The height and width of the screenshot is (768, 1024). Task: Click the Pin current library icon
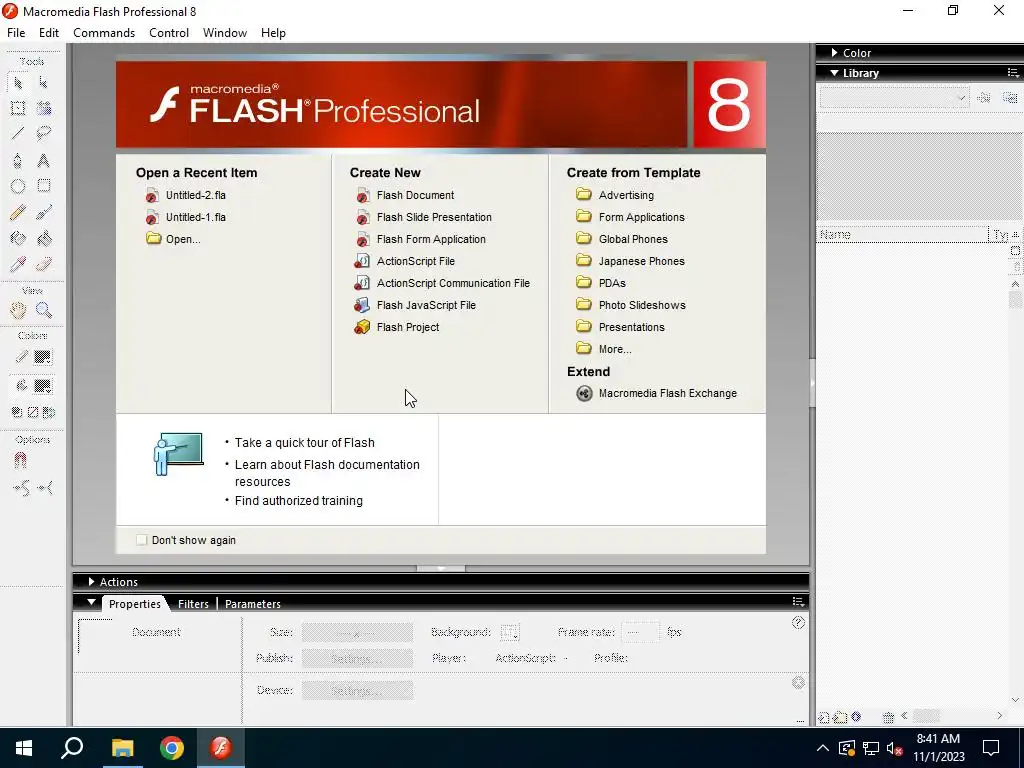coord(984,98)
